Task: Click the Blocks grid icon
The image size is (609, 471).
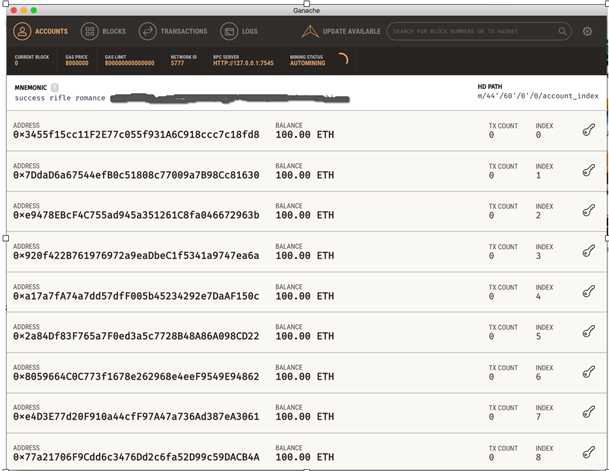Action: 90,31
